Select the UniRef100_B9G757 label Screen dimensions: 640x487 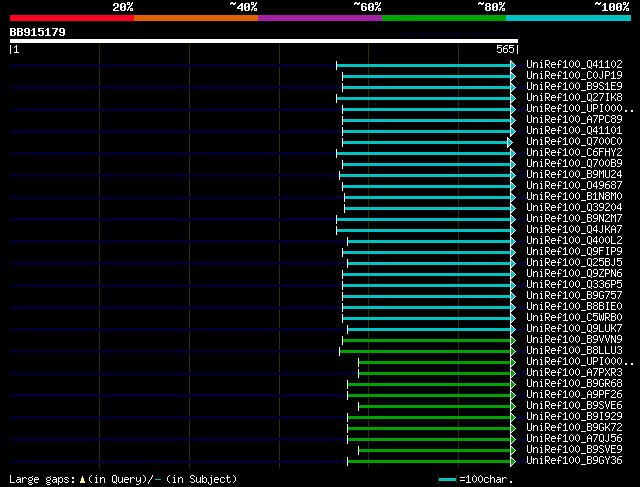pyautogui.click(x=574, y=296)
